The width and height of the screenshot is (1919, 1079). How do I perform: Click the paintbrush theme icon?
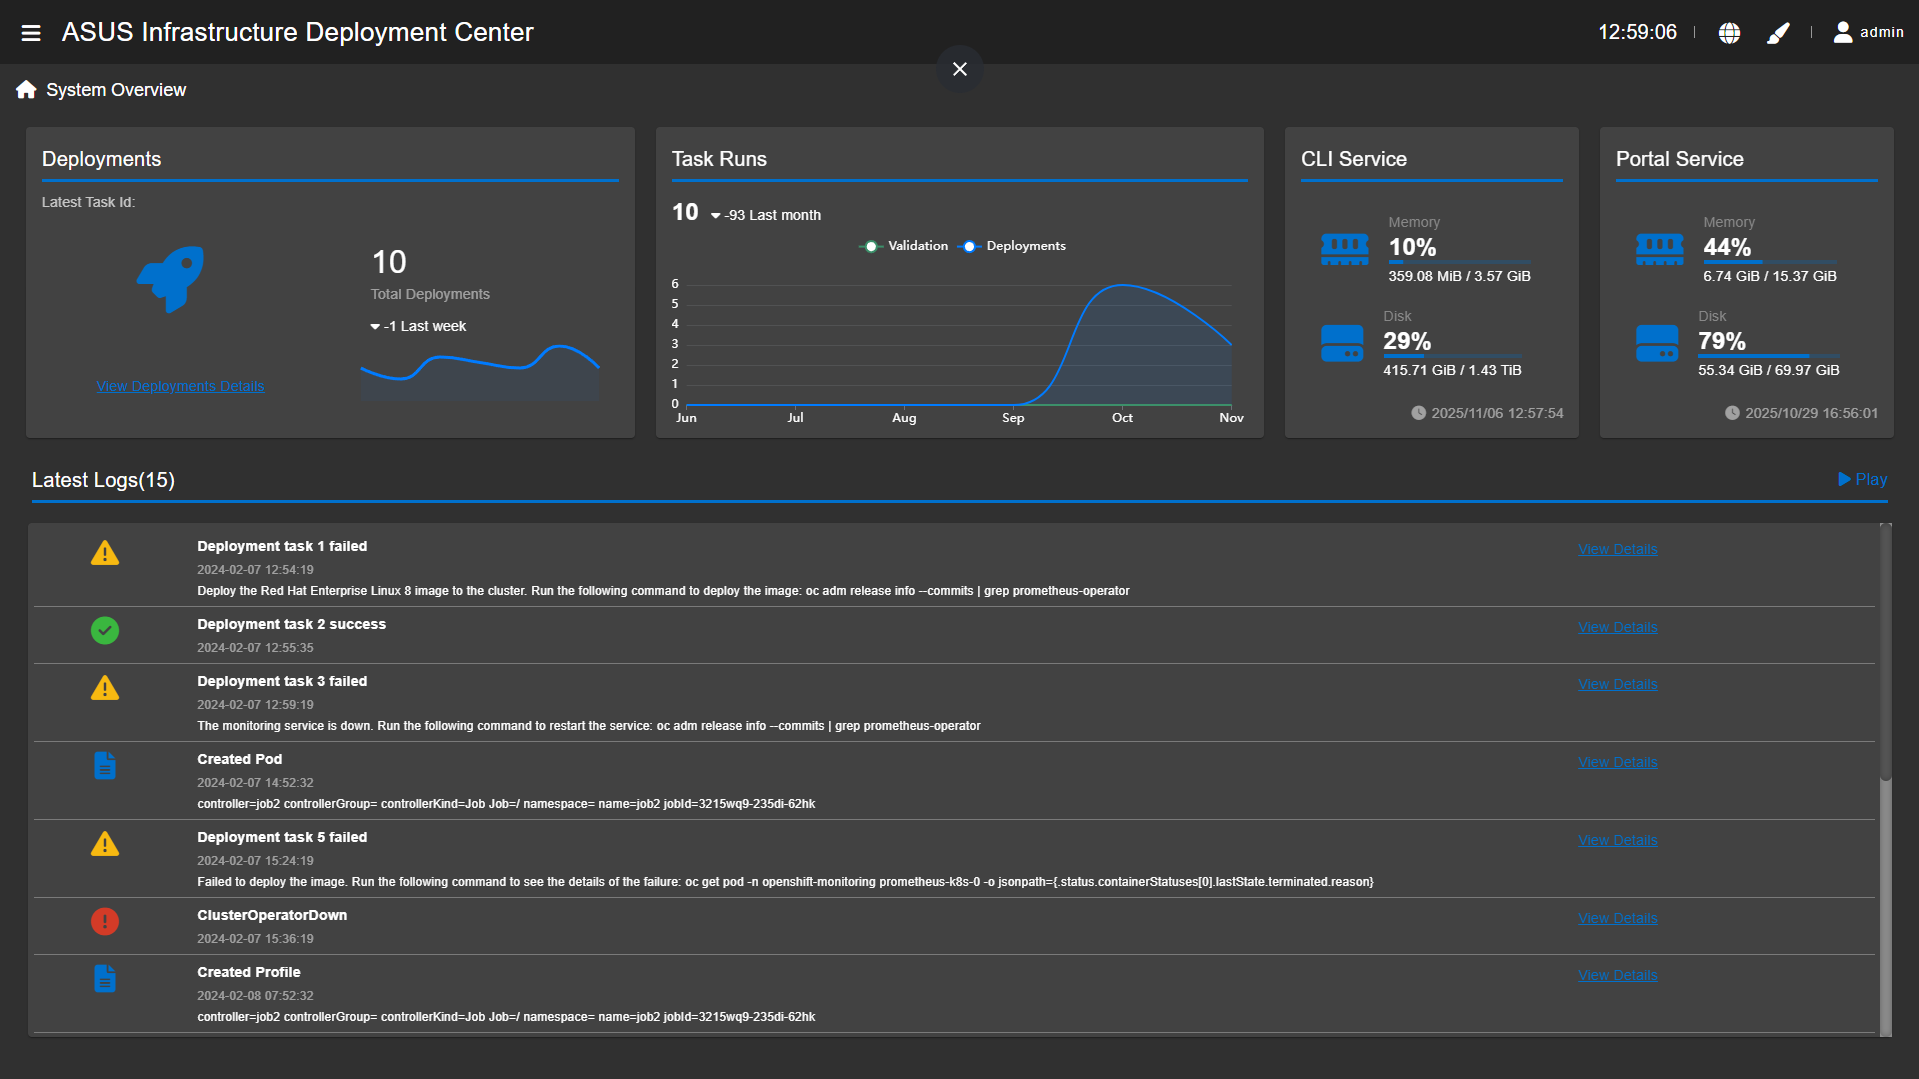click(x=1778, y=33)
